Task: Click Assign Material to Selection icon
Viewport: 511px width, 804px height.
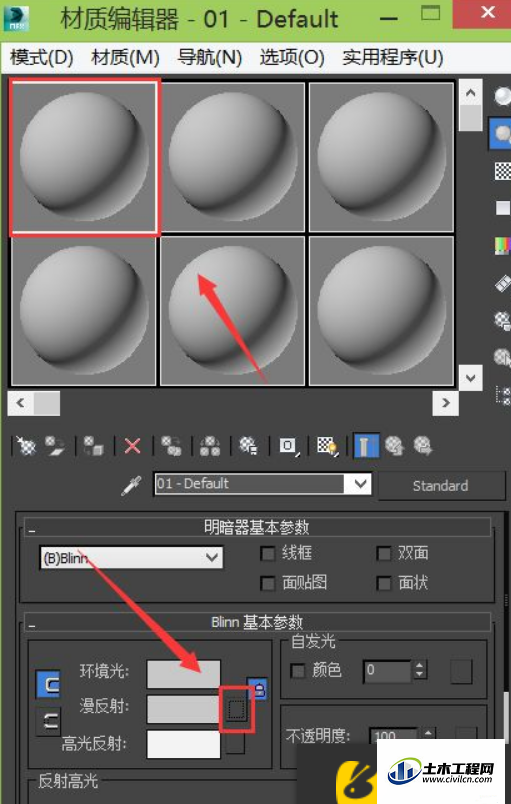Action: [x=94, y=446]
